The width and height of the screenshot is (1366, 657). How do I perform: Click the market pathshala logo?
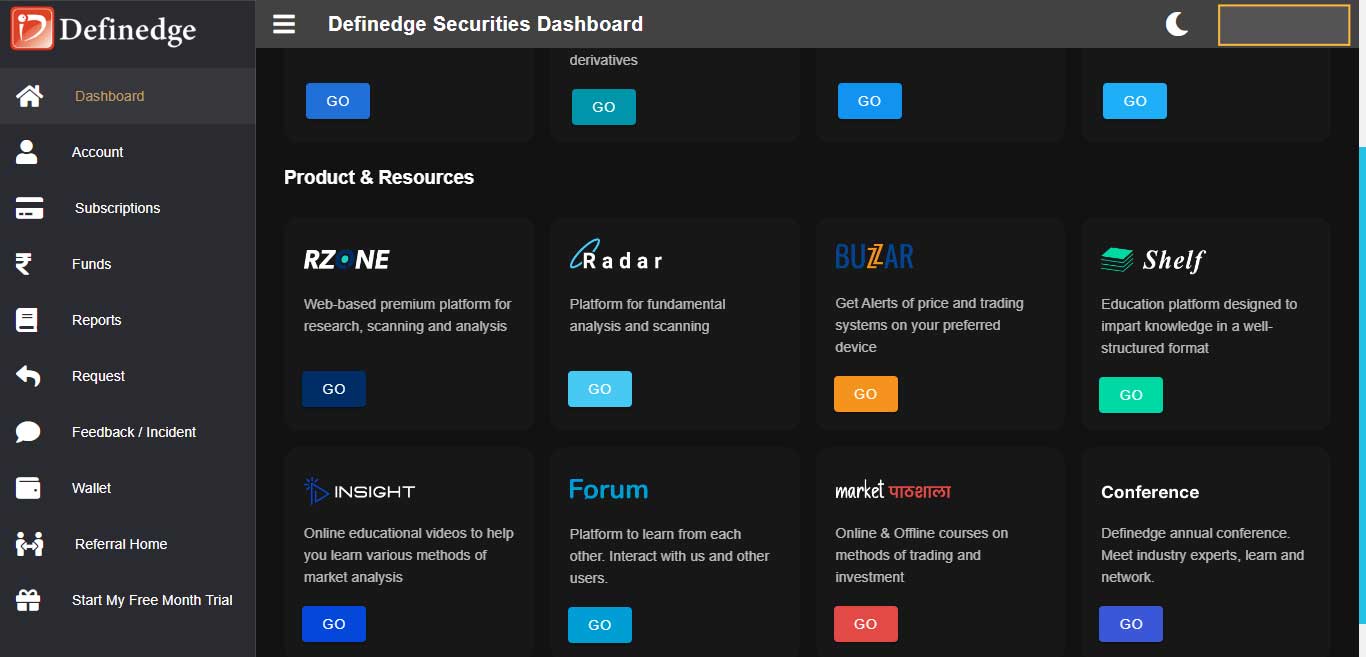(893, 490)
